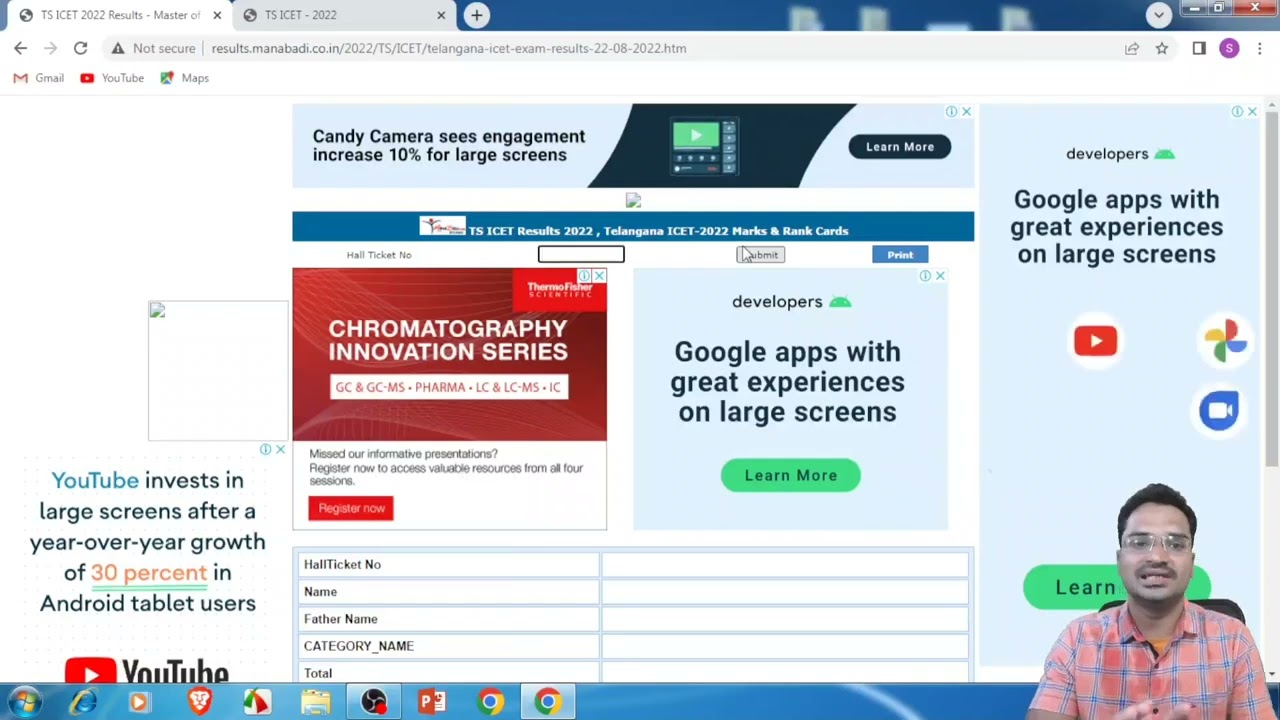This screenshot has height=720, width=1280.
Task: Click the Chromatography Innovation Series ad image
Action: [x=449, y=355]
